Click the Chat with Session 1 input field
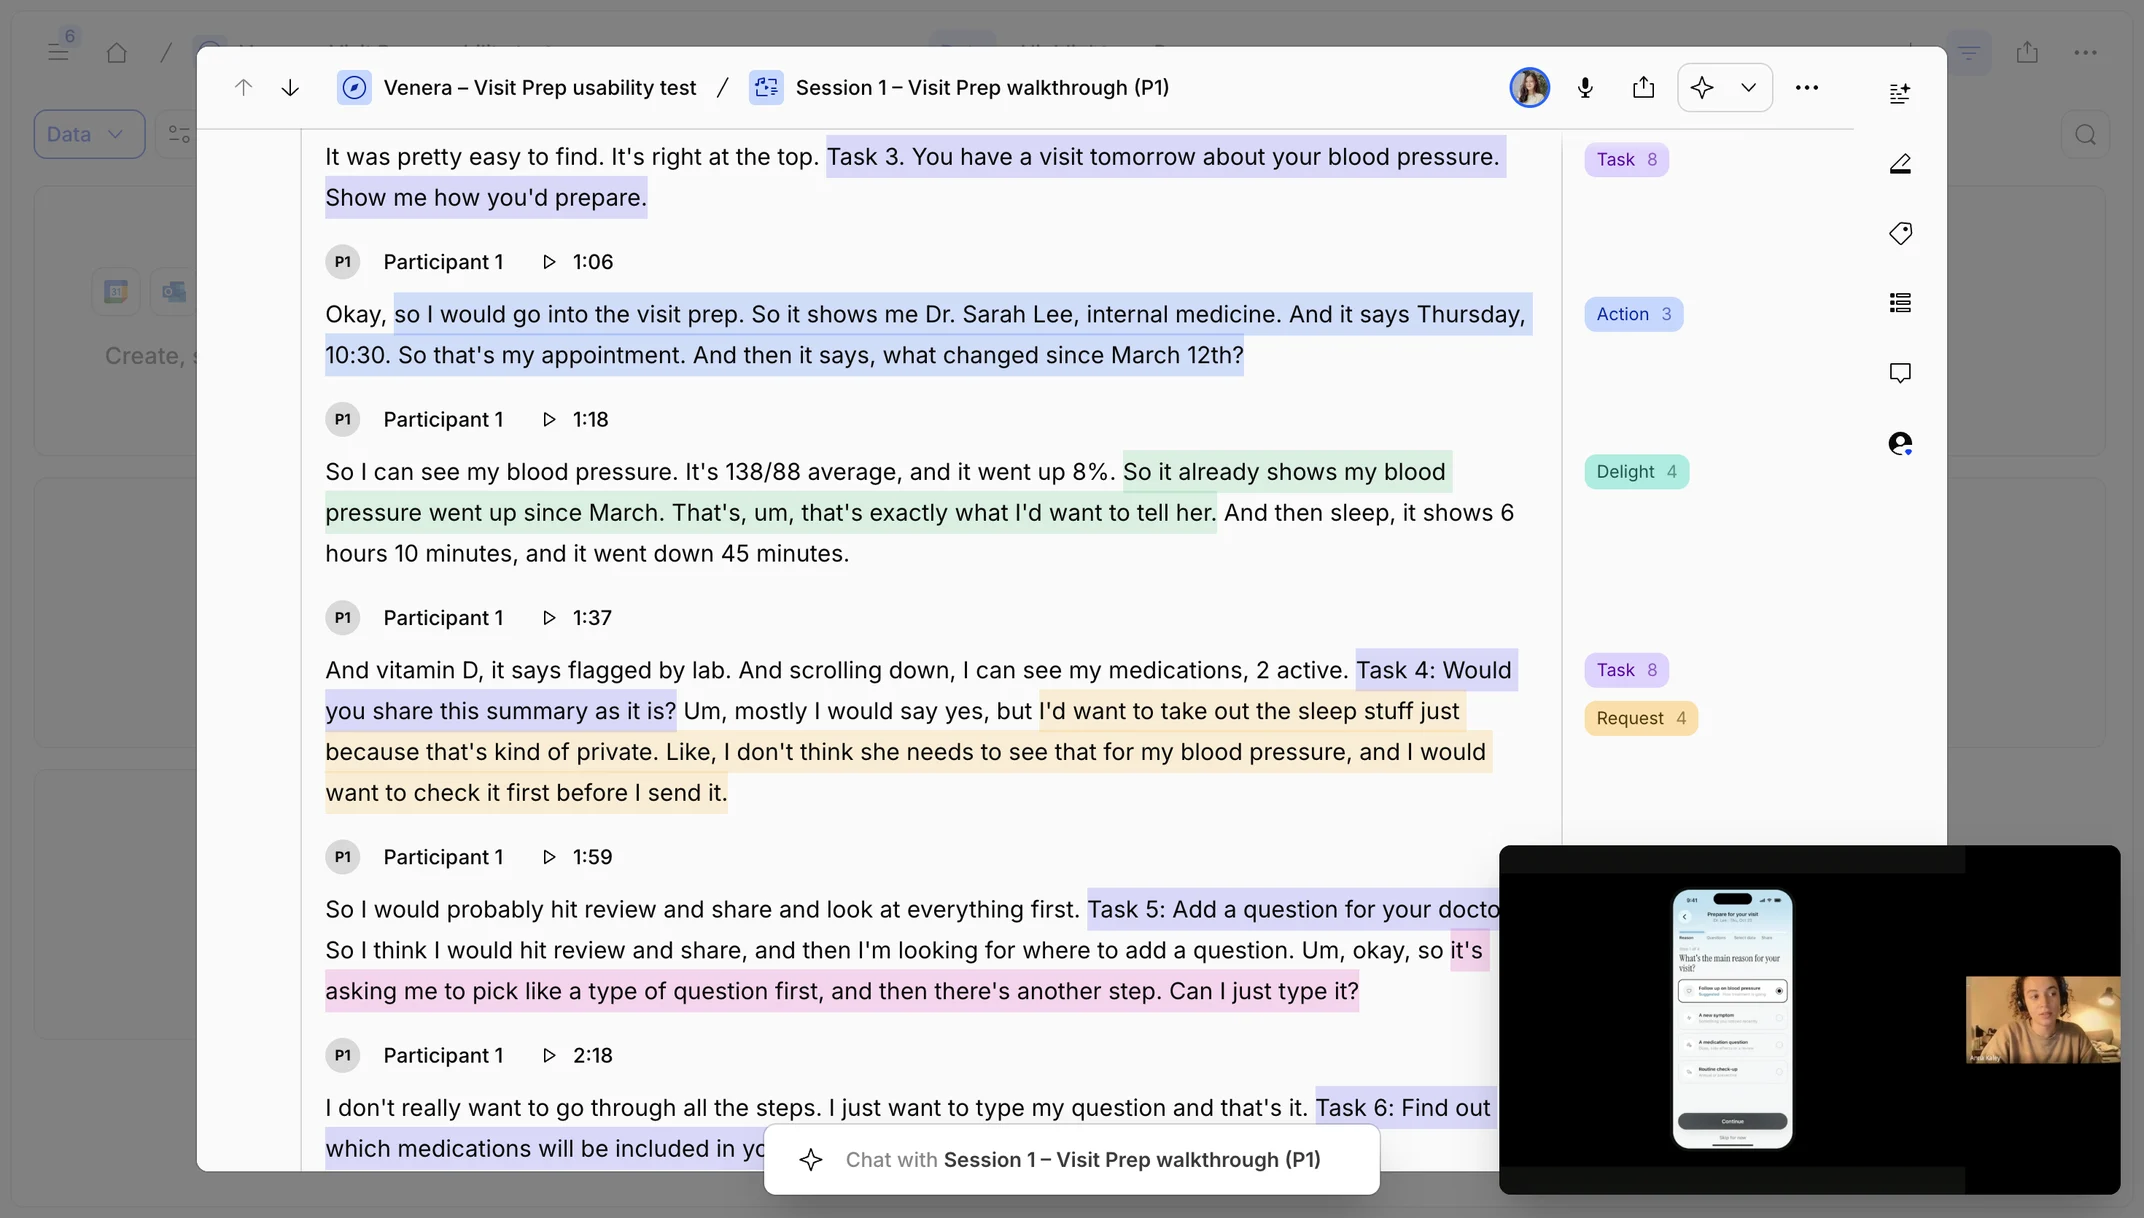 click(x=1071, y=1160)
